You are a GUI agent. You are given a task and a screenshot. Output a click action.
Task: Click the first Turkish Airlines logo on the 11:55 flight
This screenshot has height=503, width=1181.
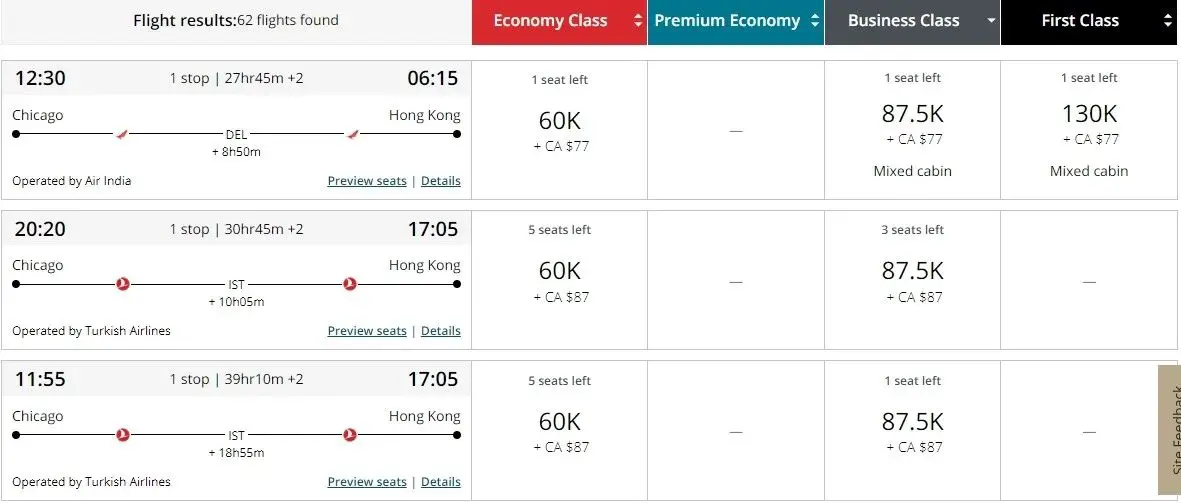[x=123, y=435]
